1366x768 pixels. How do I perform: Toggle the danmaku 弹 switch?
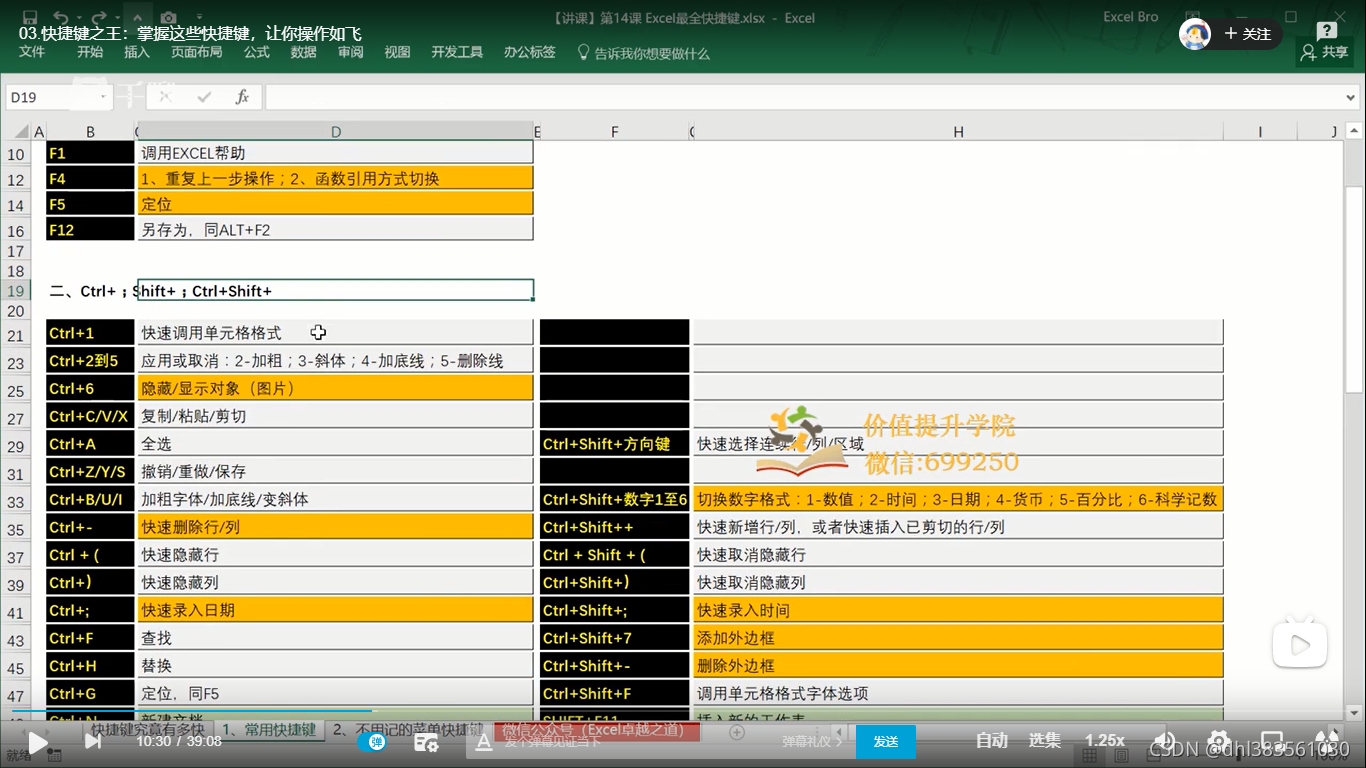pyautogui.click(x=372, y=742)
